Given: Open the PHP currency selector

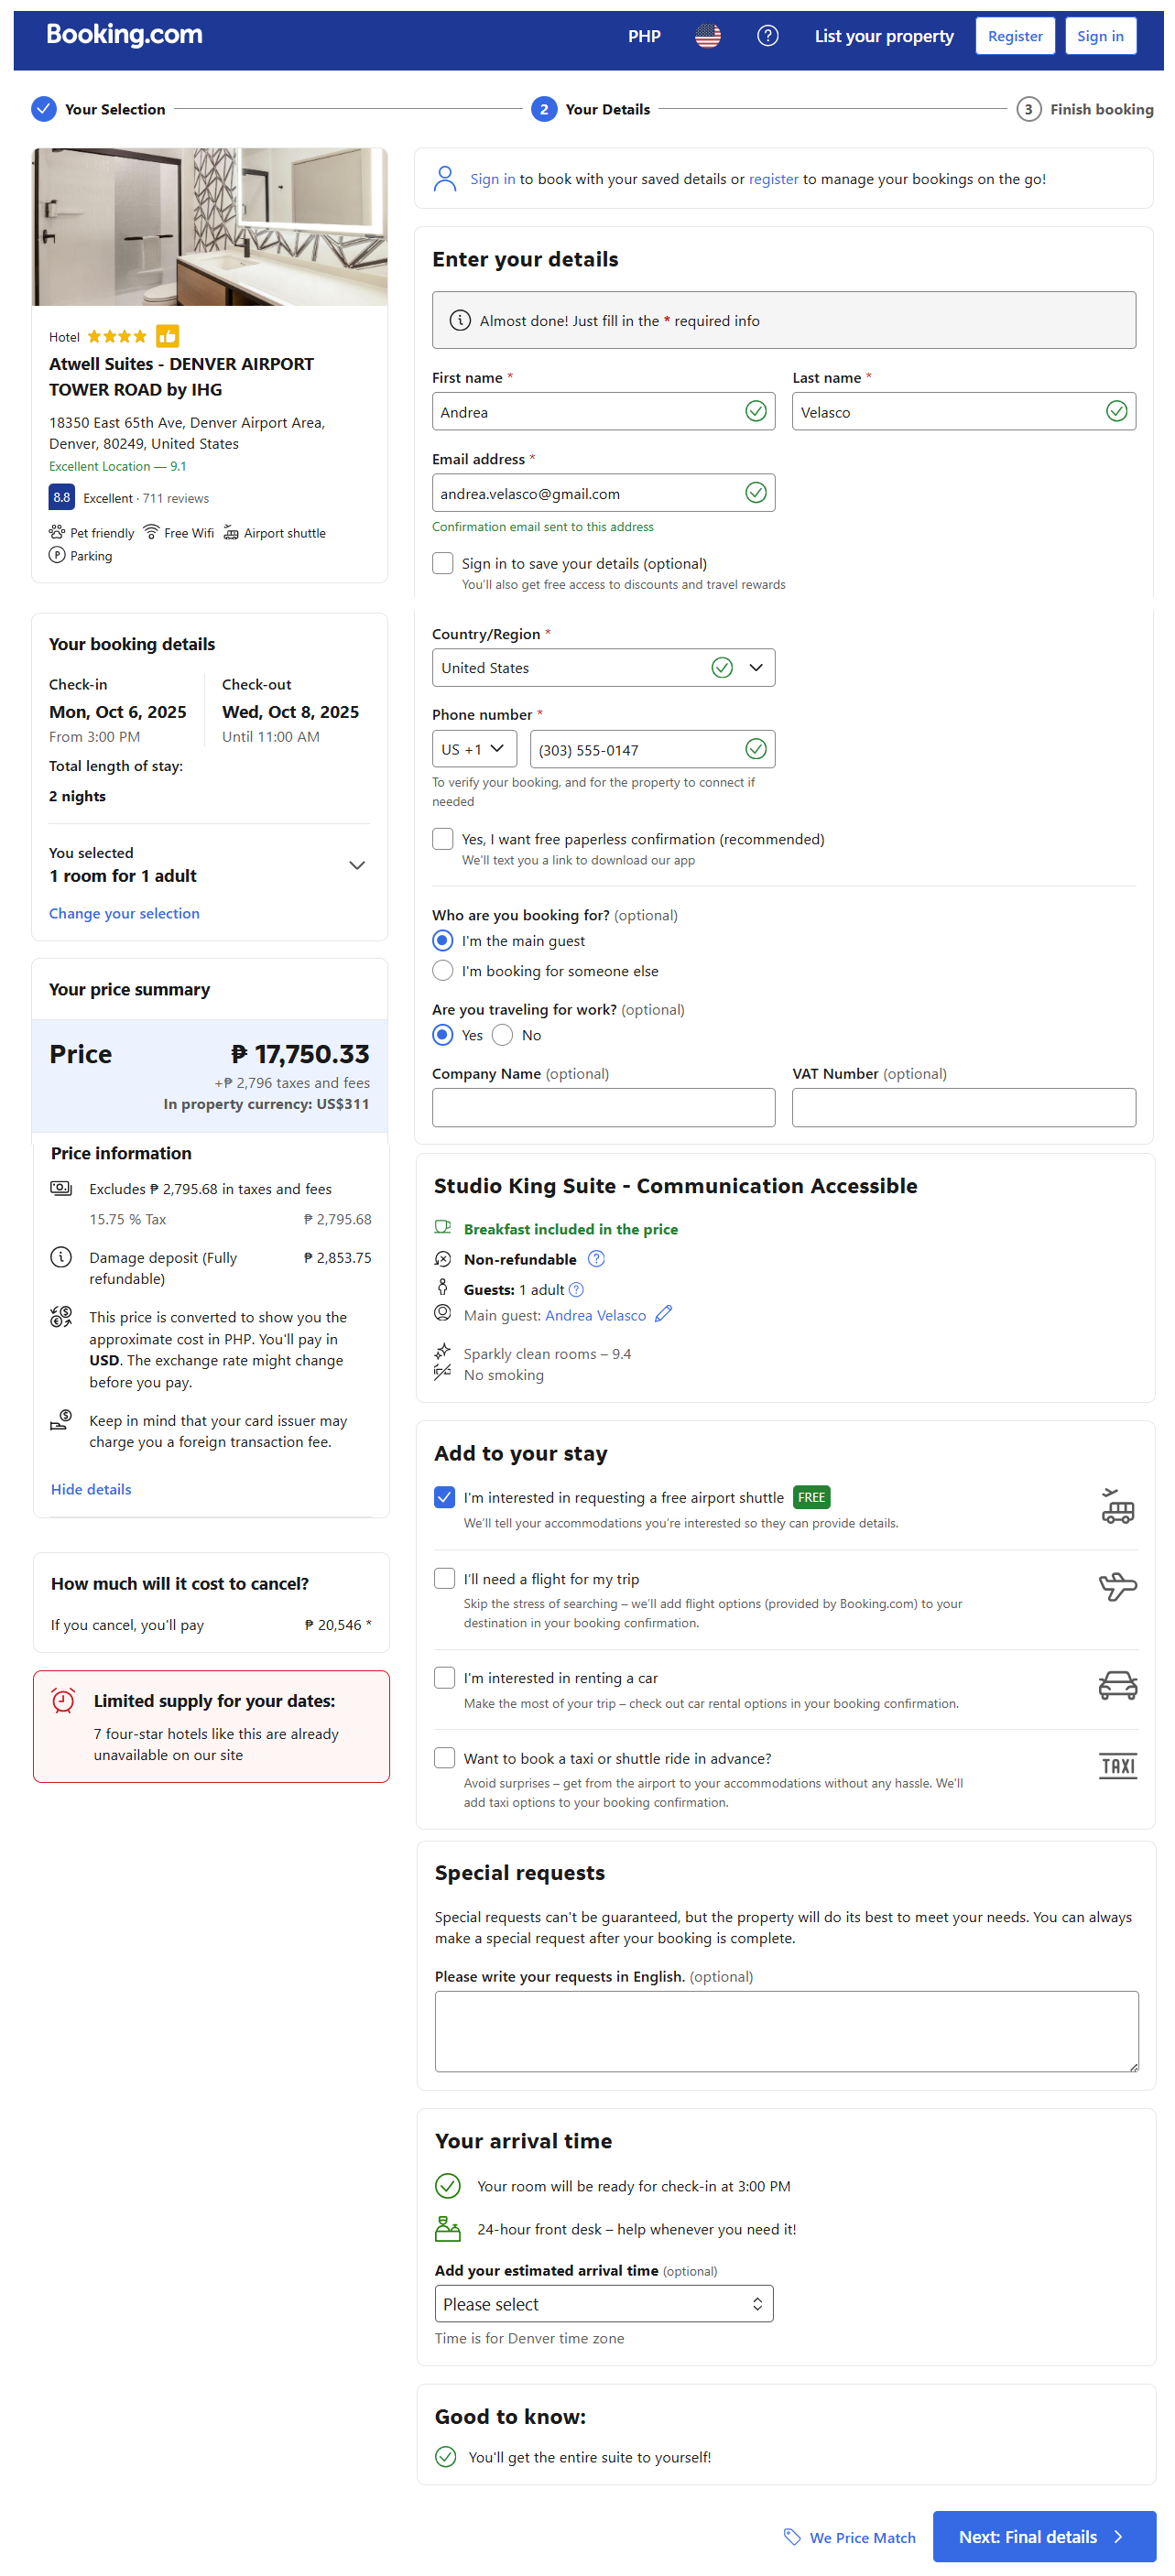Looking at the screenshot, I should [644, 36].
